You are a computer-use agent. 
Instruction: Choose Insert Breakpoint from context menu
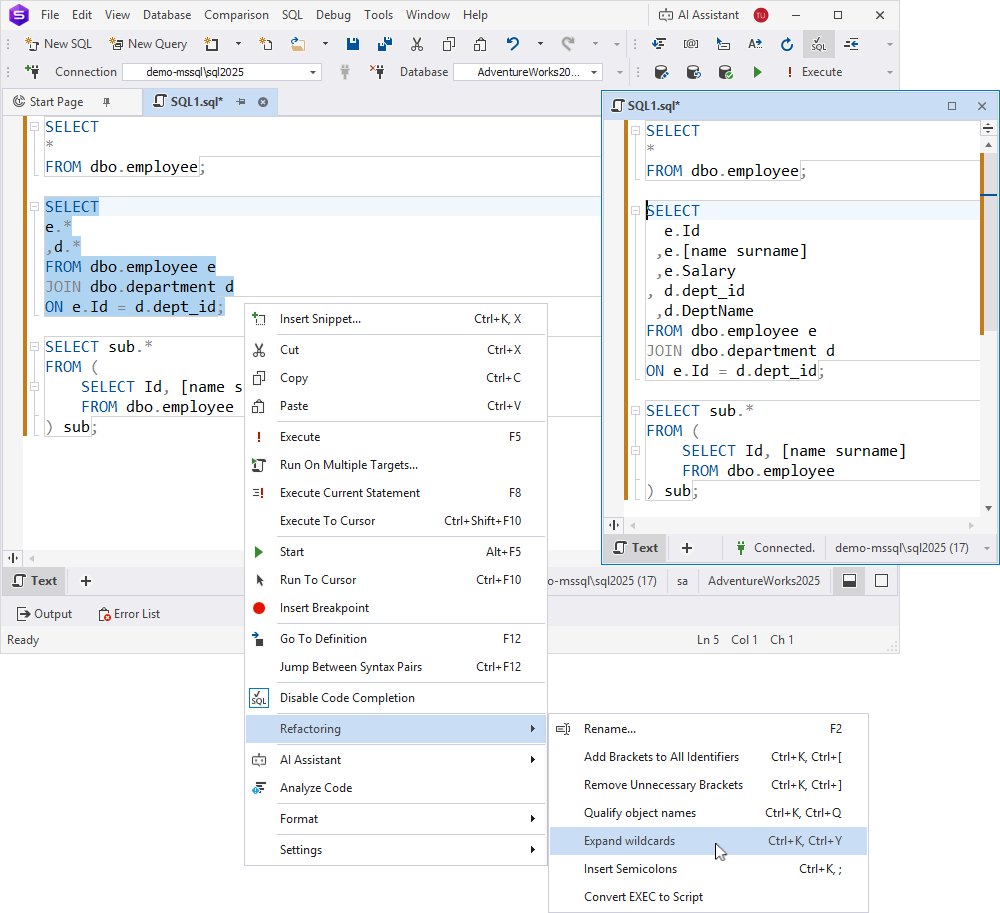[395, 608]
